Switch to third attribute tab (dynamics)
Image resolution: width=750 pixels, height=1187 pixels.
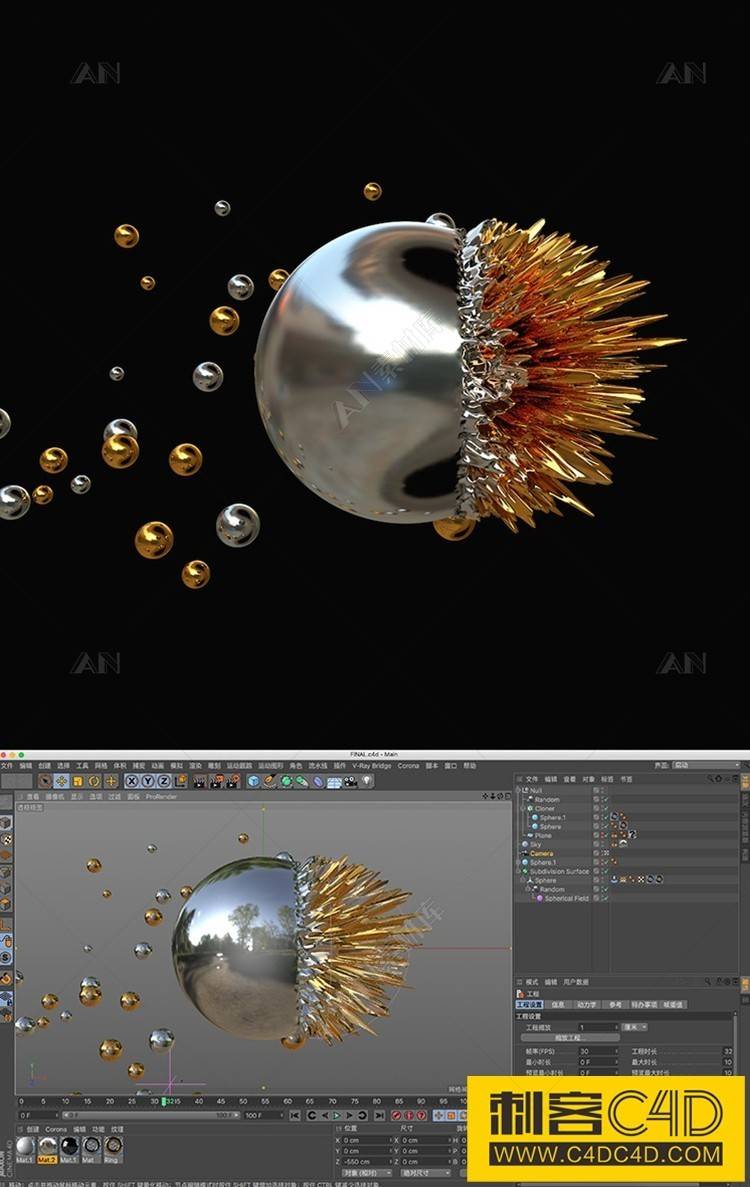[587, 1005]
